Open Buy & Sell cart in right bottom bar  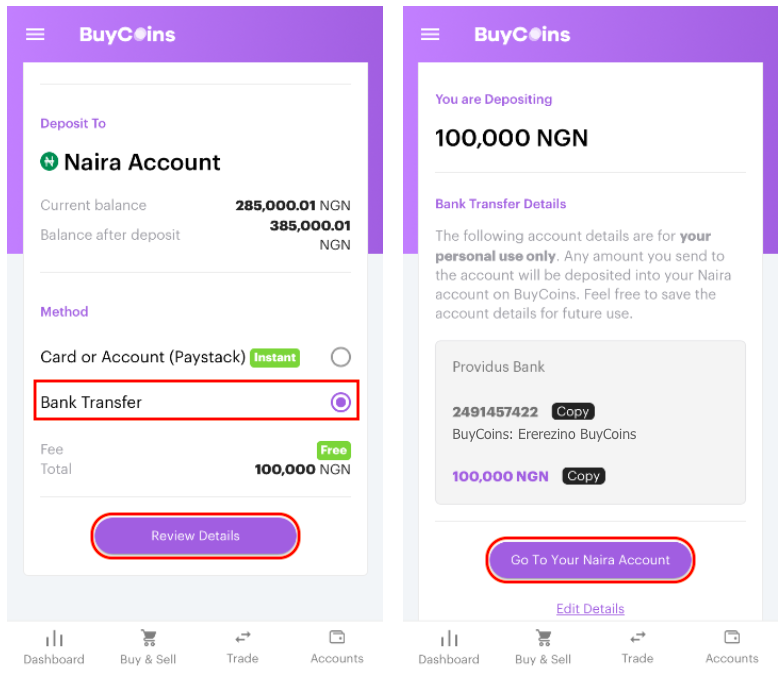[543, 638]
